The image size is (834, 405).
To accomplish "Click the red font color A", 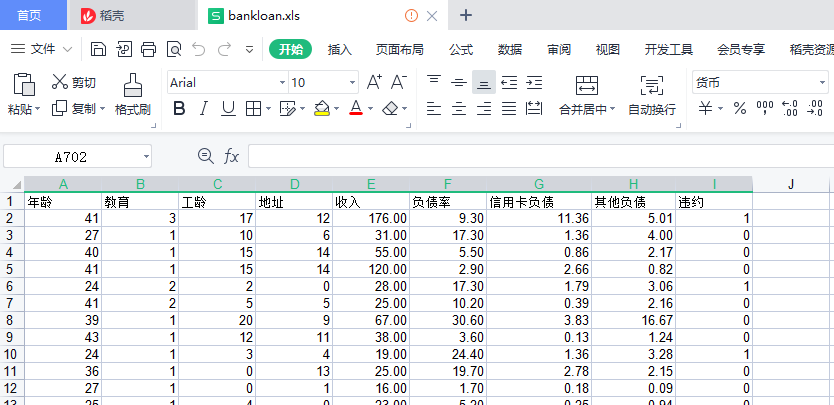I will (x=356, y=109).
